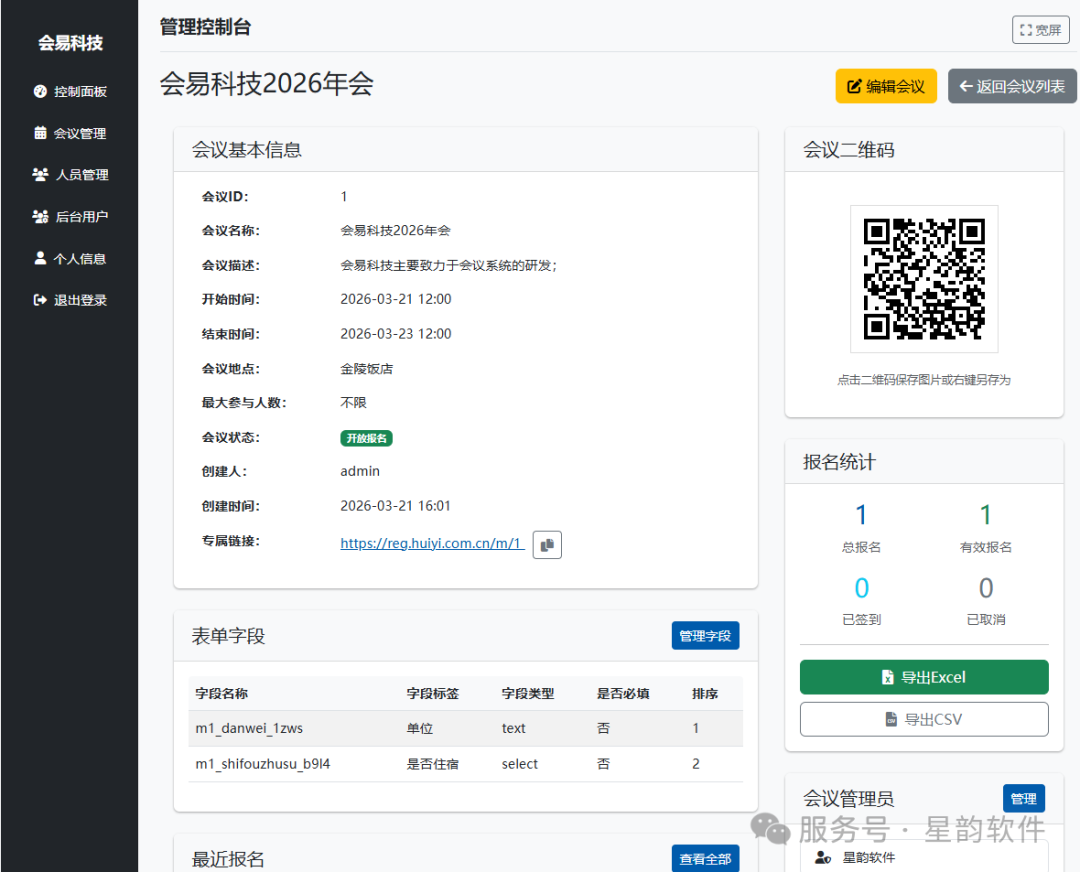This screenshot has height=872, width=1080.
Task: Copy the 专属链接 using the copy icon
Action: pos(546,544)
